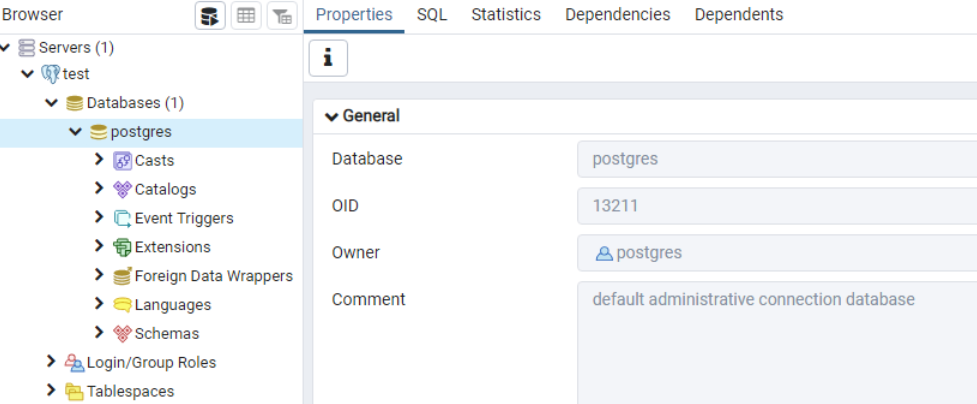977x404 pixels.
Task: Expand the Catalogs tree node
Action: pos(99,188)
